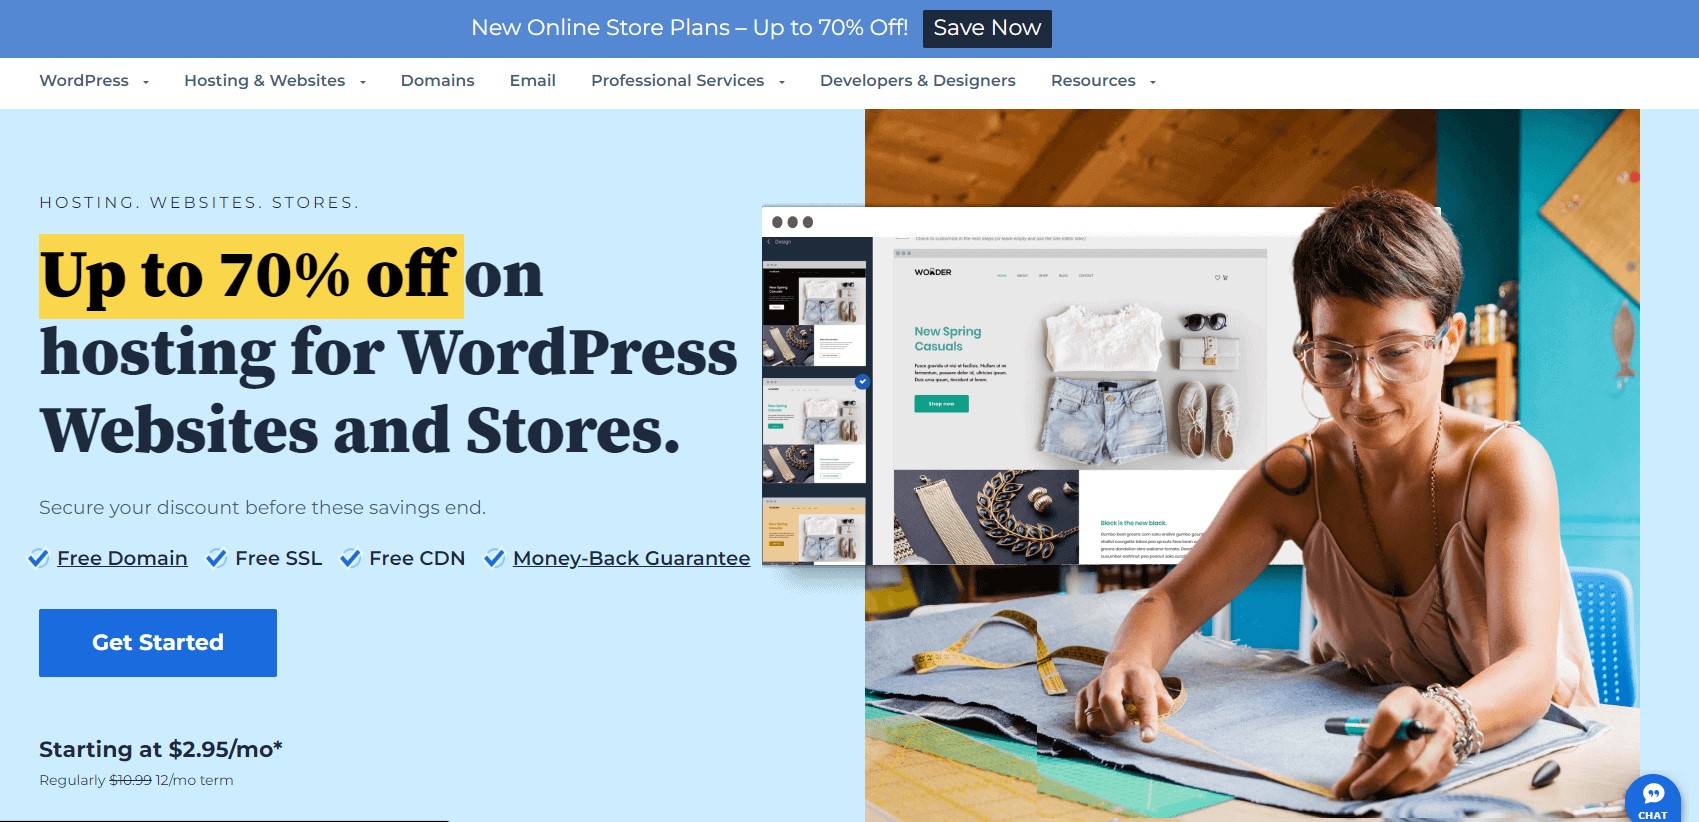Viewport: 1699px width, 822px height.
Task: Click the three-dot window controls of the mockup browser
Action: click(x=793, y=222)
